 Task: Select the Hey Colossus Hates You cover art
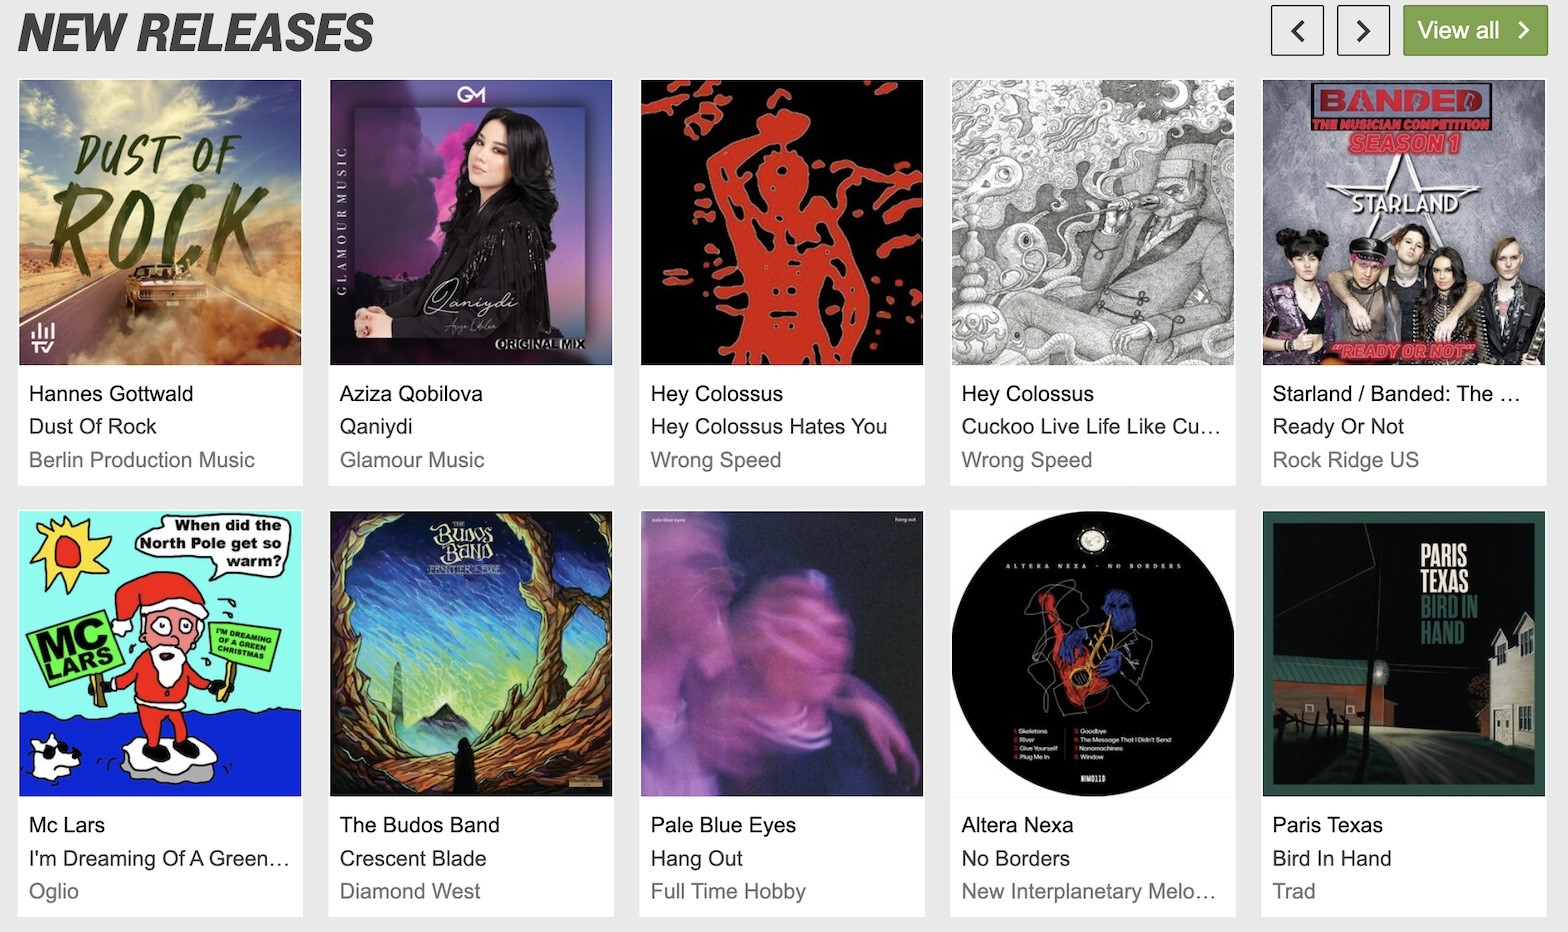click(782, 222)
